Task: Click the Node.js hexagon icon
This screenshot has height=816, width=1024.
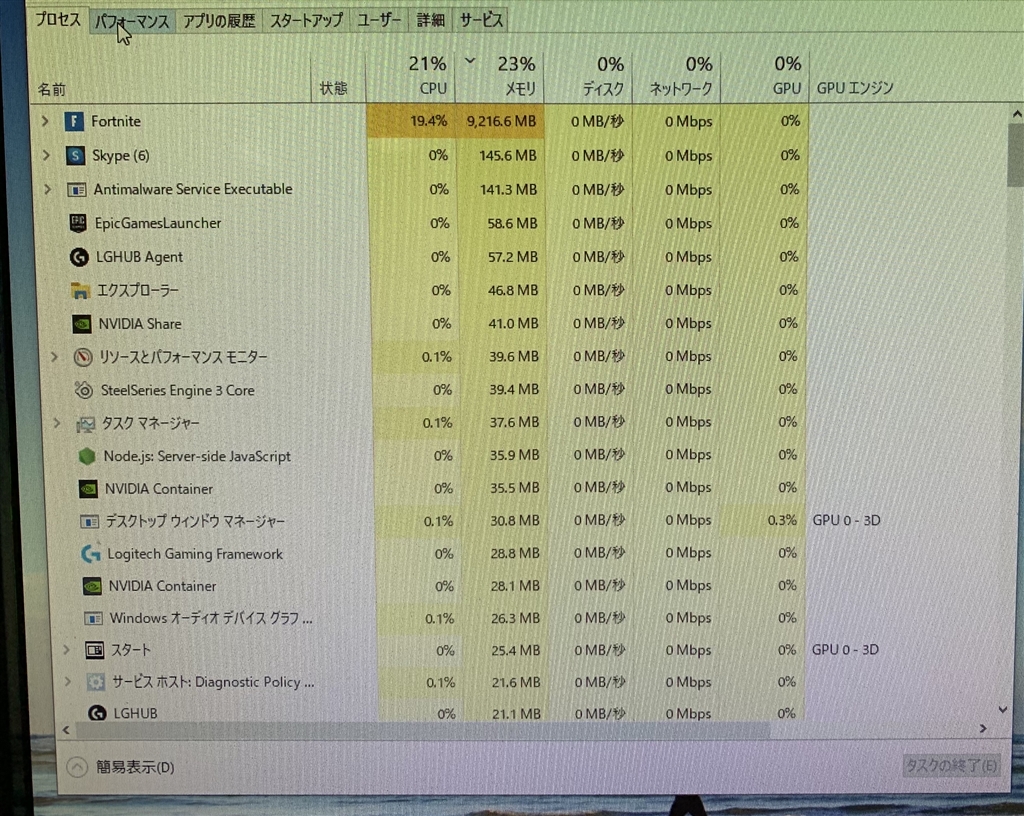Action: [87, 456]
